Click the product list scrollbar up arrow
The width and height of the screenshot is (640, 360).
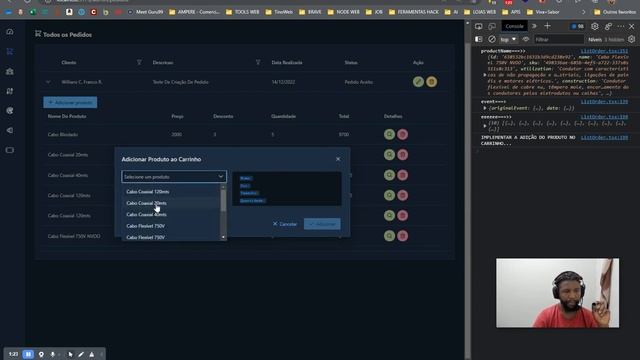point(223,187)
